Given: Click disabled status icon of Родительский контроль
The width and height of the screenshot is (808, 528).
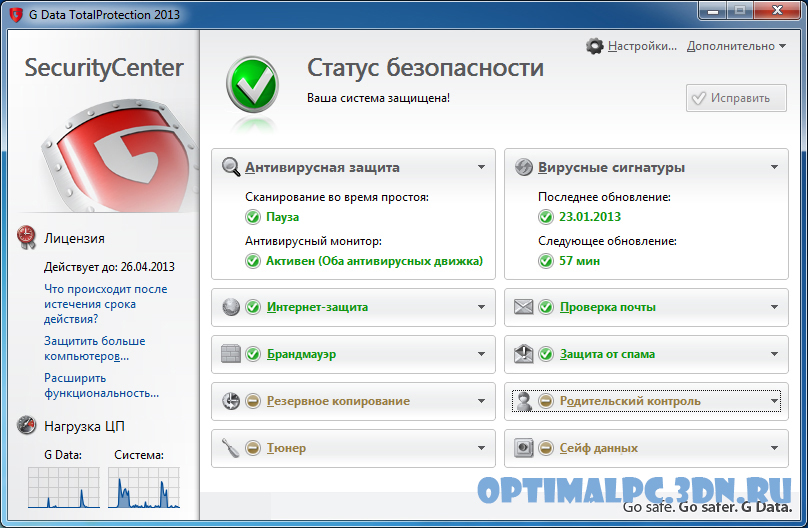Looking at the screenshot, I should click(x=546, y=401).
